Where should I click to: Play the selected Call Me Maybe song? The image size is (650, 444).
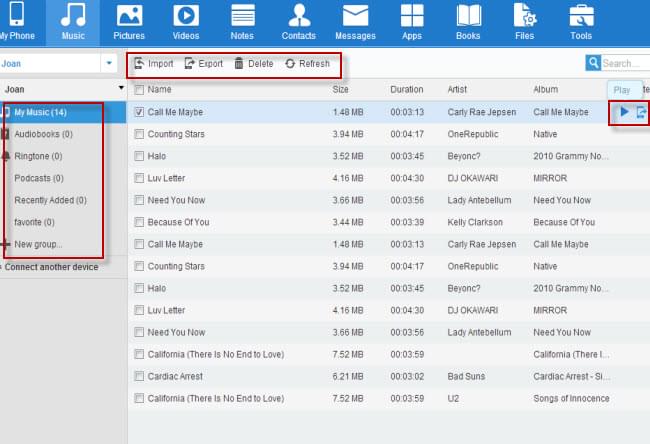[x=624, y=112]
